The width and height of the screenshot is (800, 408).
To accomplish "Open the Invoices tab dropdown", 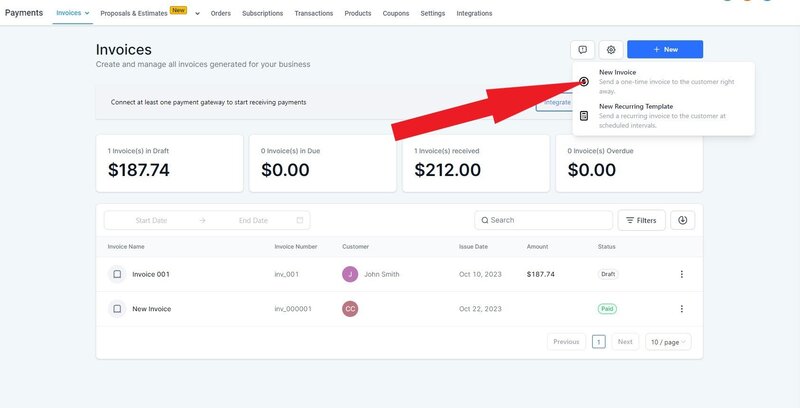I will coord(72,13).
